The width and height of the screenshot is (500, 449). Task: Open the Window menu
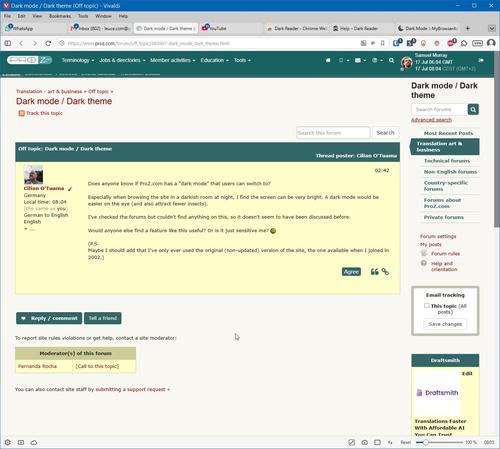click(x=103, y=16)
